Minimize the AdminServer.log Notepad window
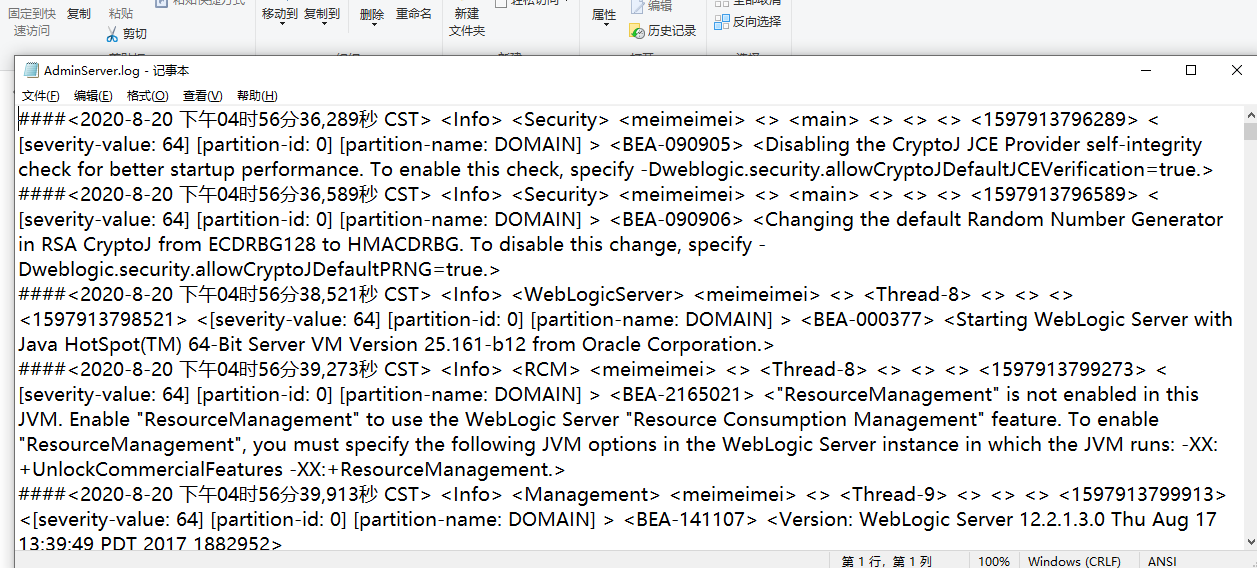 [x=1145, y=70]
